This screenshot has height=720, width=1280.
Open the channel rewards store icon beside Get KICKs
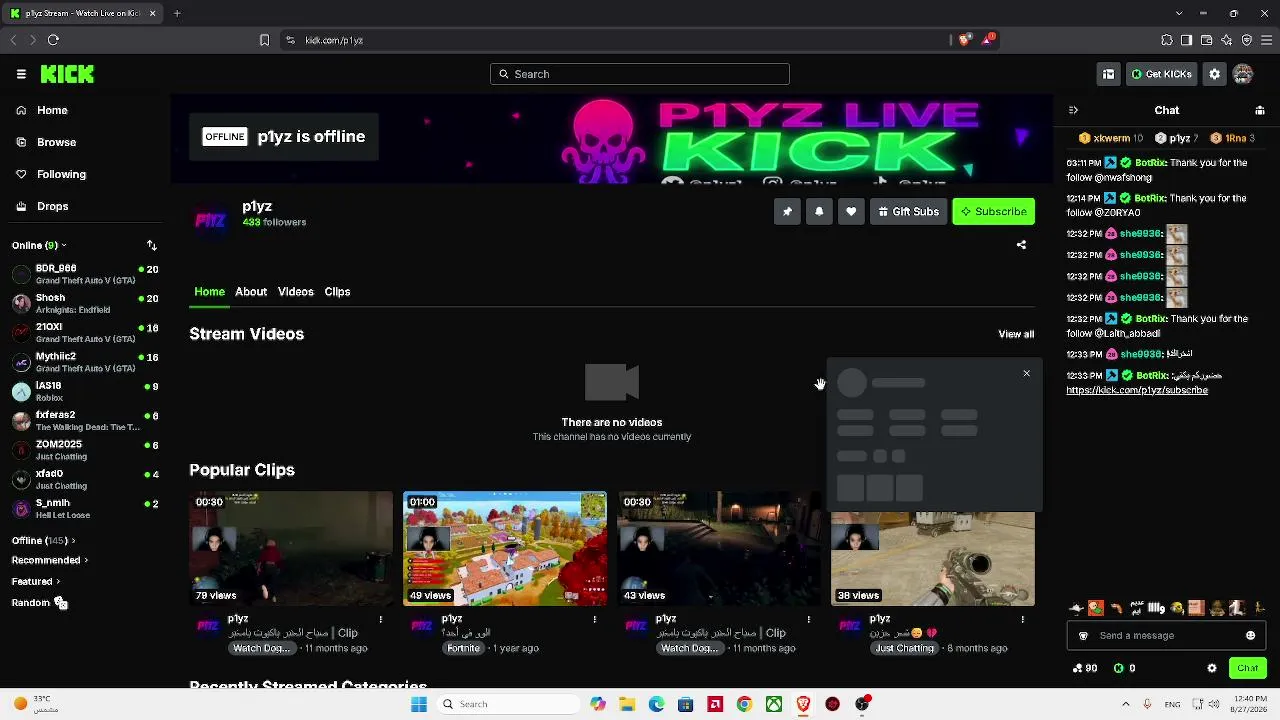point(1108,74)
